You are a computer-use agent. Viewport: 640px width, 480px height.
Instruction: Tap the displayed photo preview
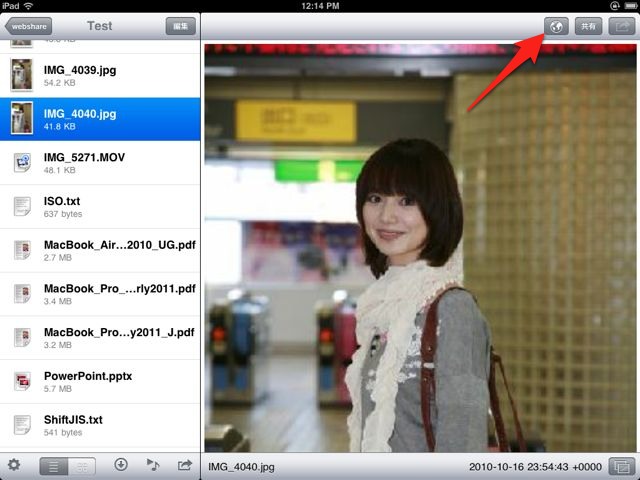[420, 248]
